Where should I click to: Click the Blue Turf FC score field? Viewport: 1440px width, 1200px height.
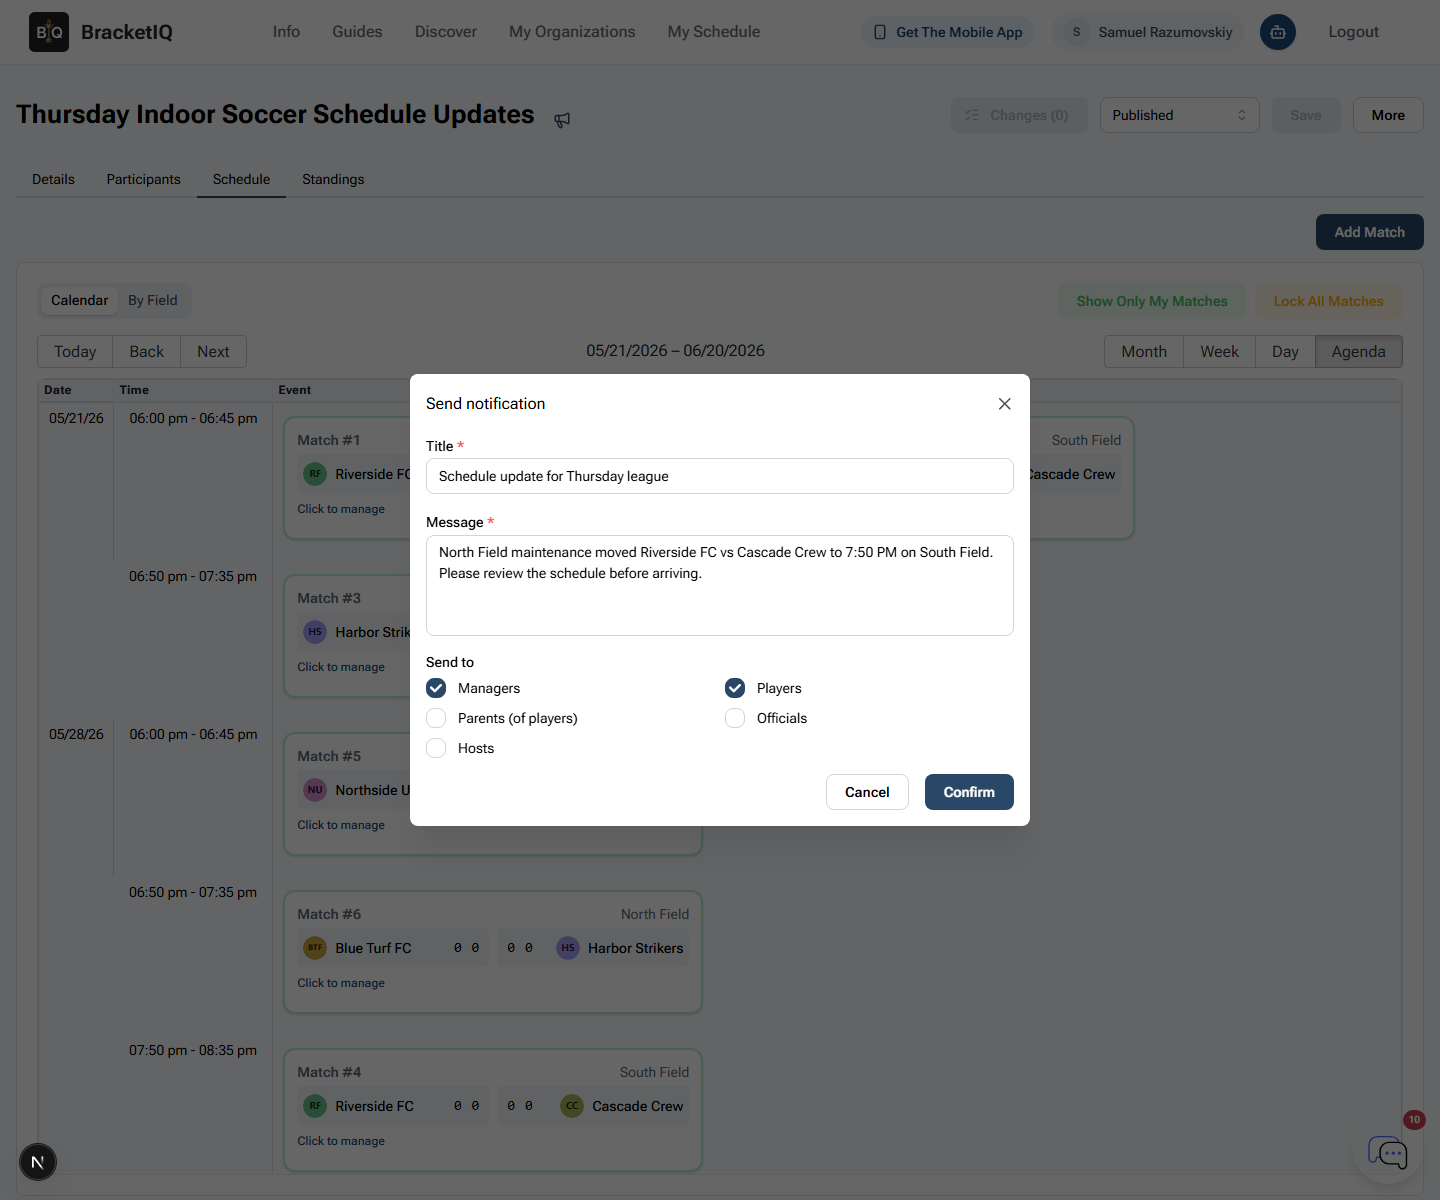click(x=466, y=948)
